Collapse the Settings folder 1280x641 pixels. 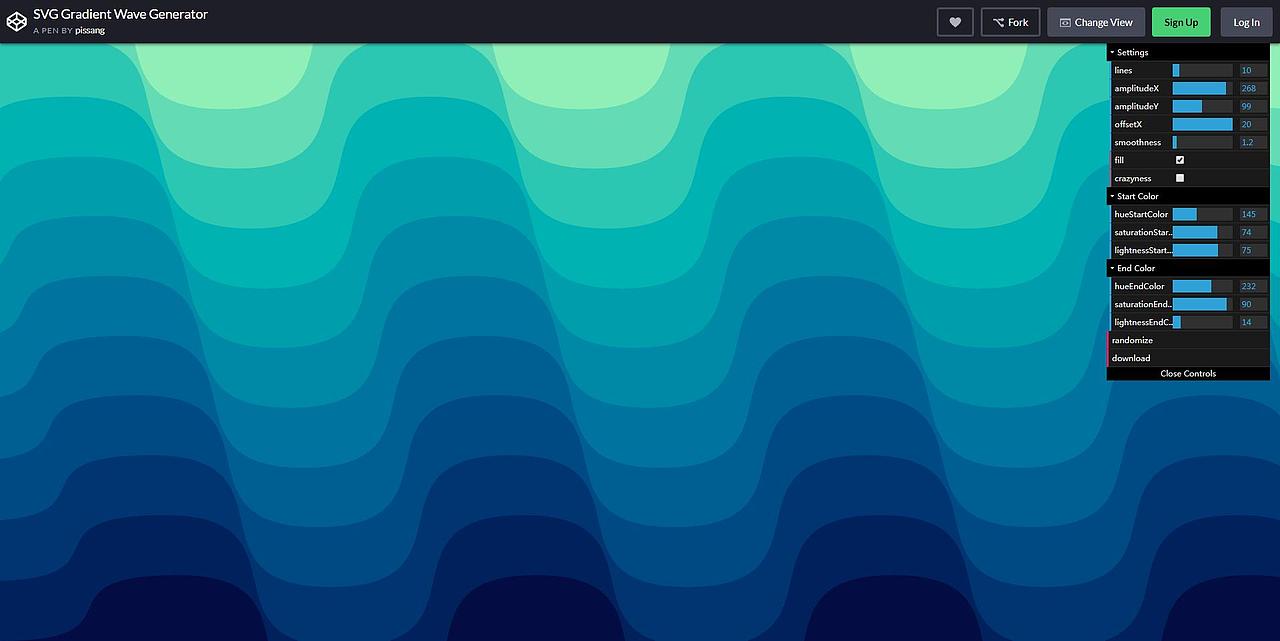point(1130,52)
